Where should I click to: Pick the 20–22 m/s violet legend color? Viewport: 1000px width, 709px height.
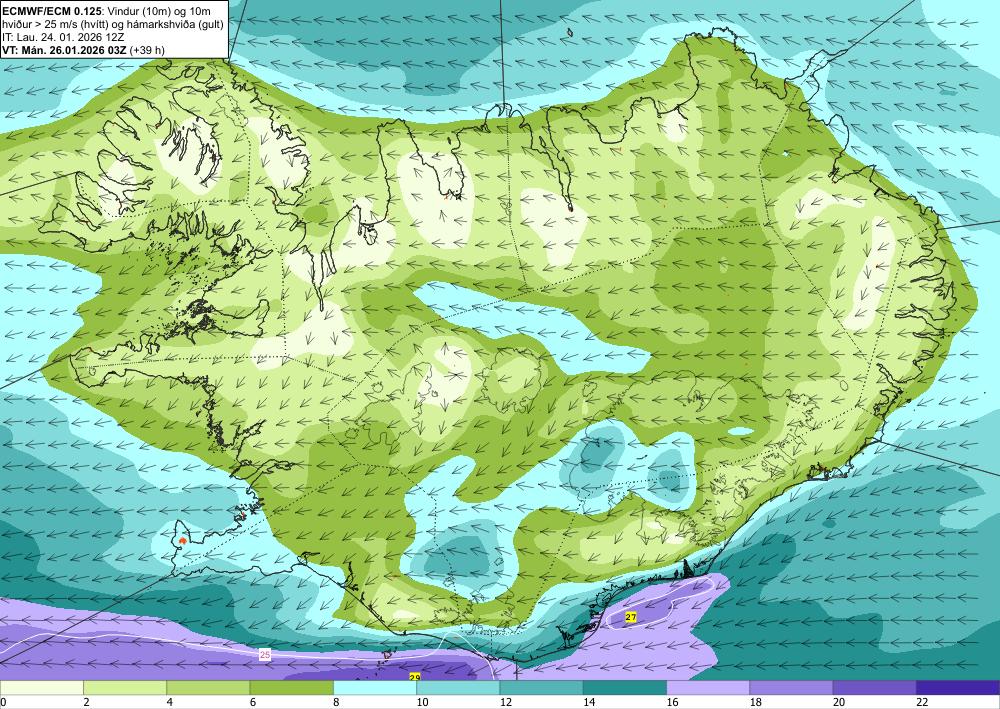click(x=875, y=687)
